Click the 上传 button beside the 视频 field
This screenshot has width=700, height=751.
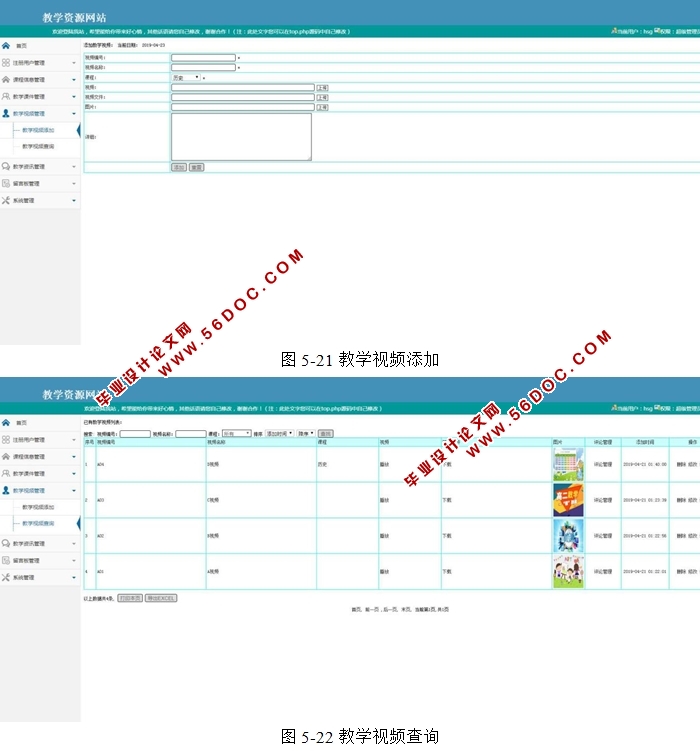pos(322,88)
